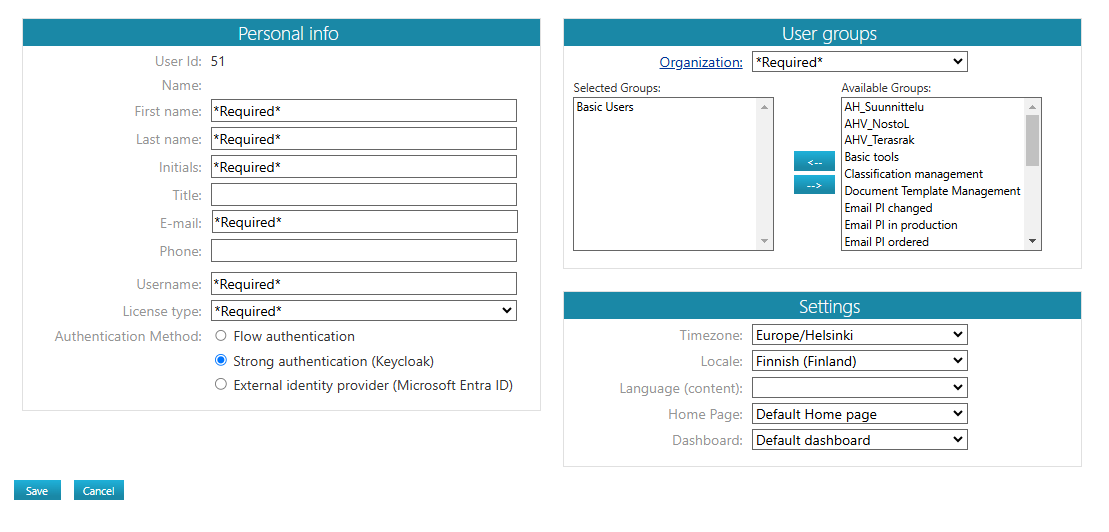
Task: Click the First name input field
Action: (363, 111)
